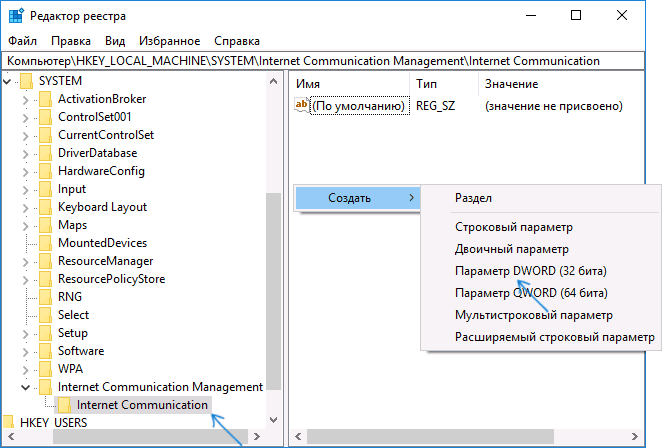662x448 pixels.
Task: Click the Internet Communication subfolder icon
Action: [64, 405]
